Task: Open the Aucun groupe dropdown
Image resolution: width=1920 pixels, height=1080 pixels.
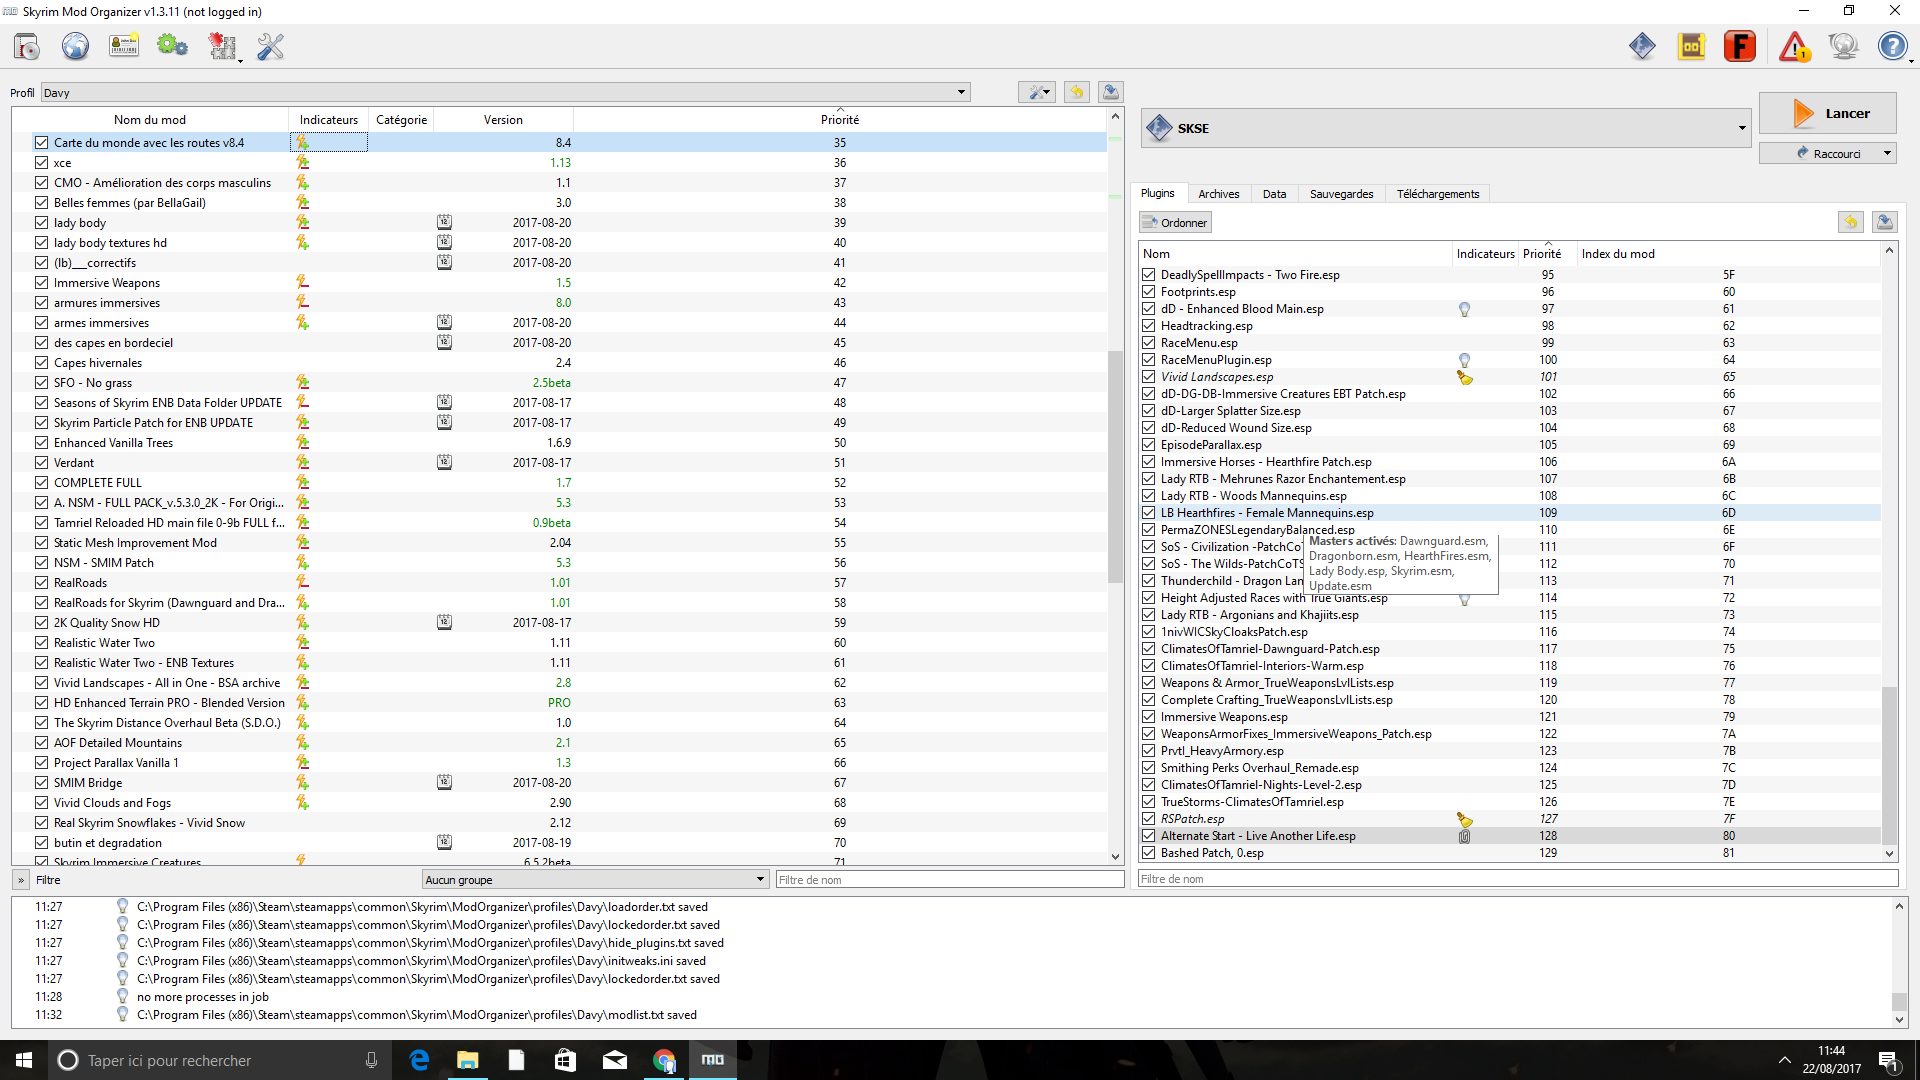Action: [594, 880]
